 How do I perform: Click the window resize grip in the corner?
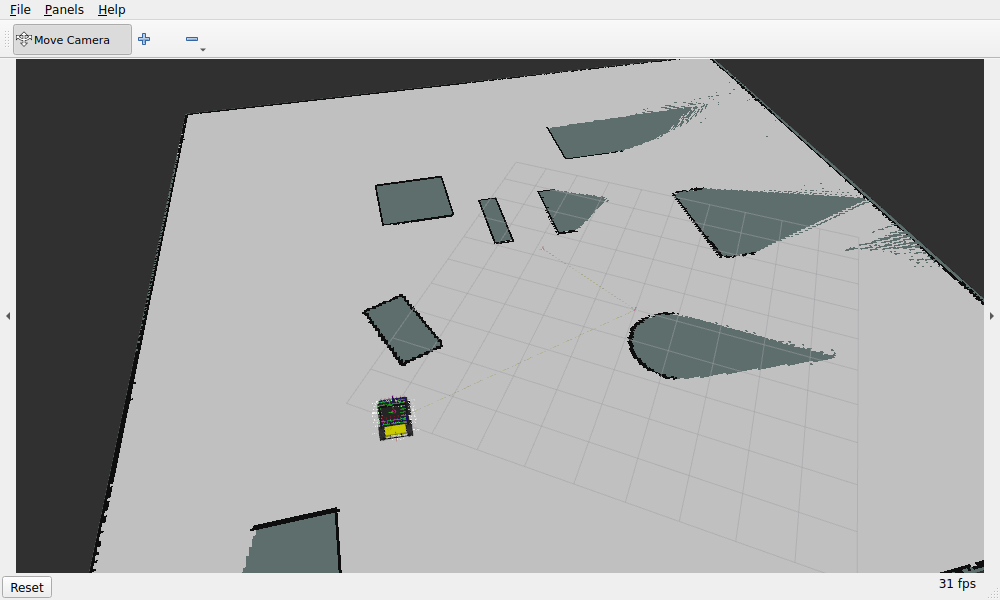click(x=994, y=594)
